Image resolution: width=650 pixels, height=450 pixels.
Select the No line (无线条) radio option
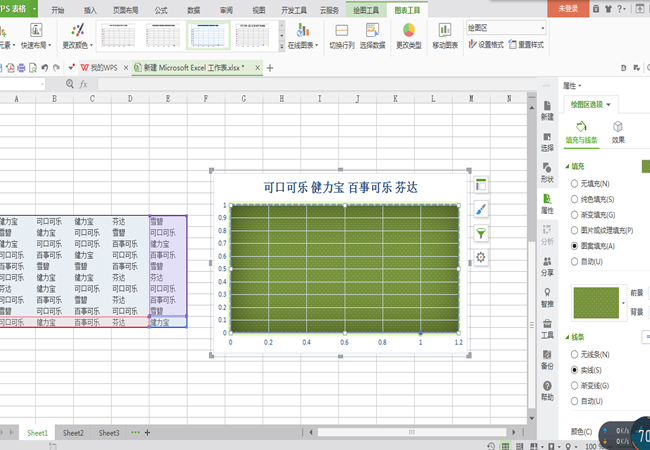point(574,354)
